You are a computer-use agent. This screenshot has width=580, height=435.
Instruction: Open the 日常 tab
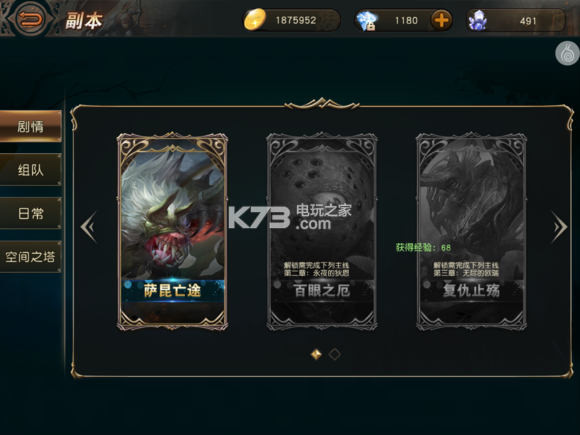(30, 213)
